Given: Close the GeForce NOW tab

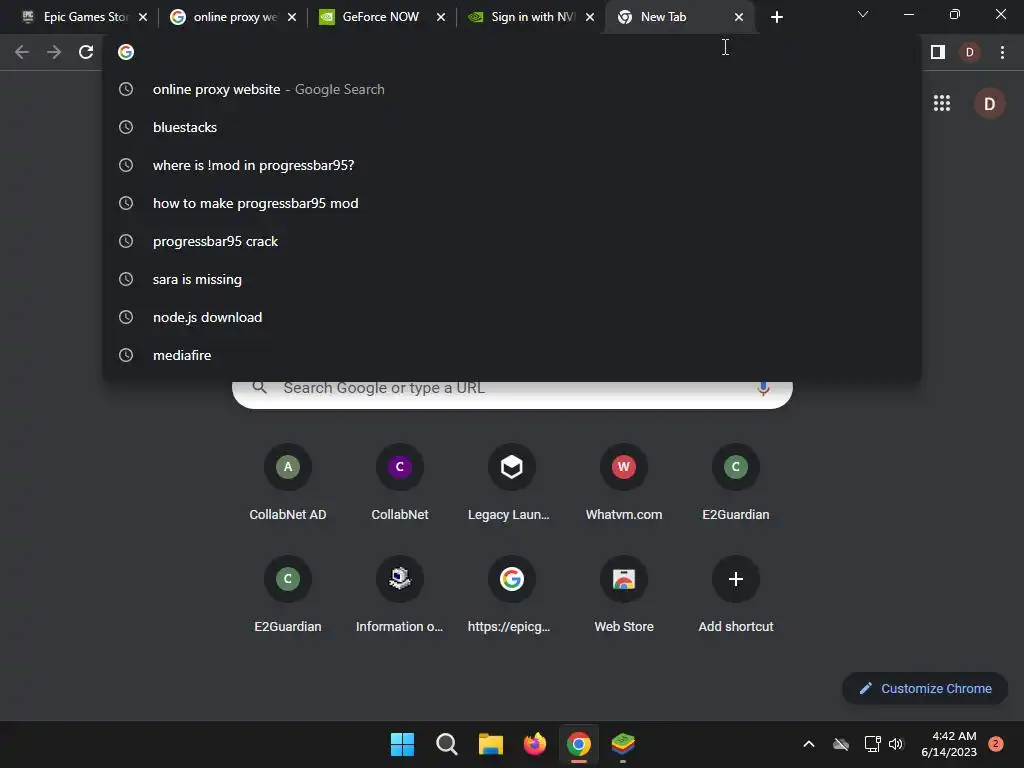Looking at the screenshot, I should 441,17.
